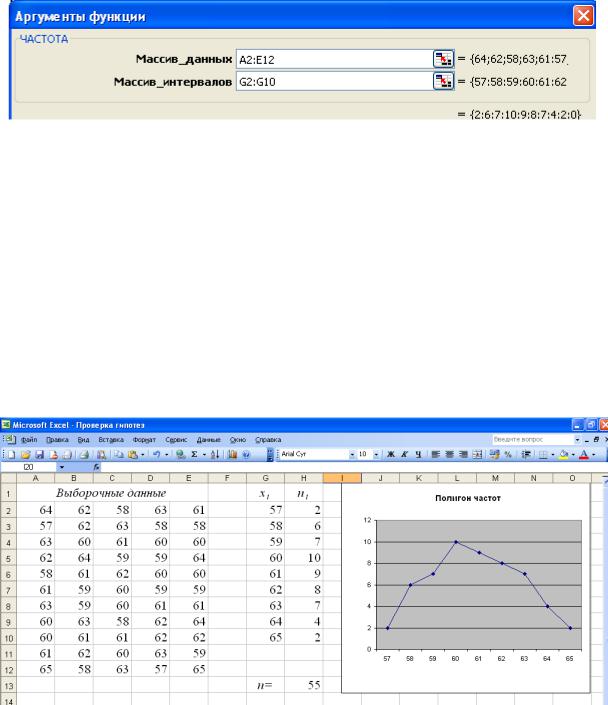Click the Merge and Center icon
Viewport: 608px width, 705px height.
point(477,454)
